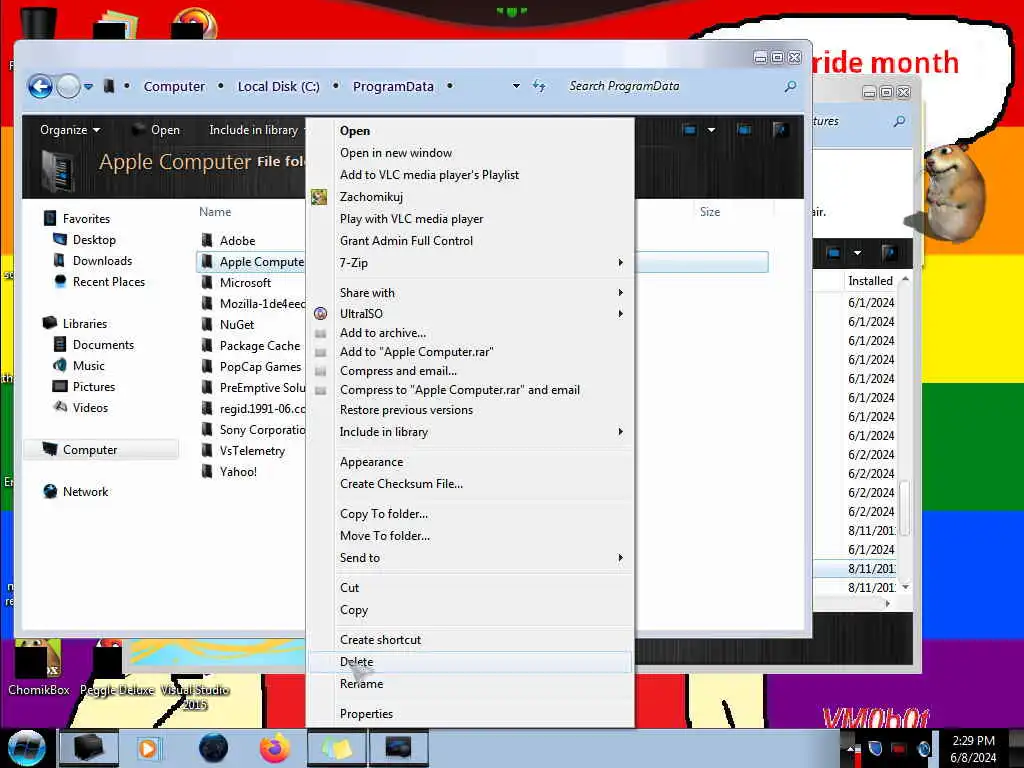Click the help icon in toolbar

[x=779, y=130]
